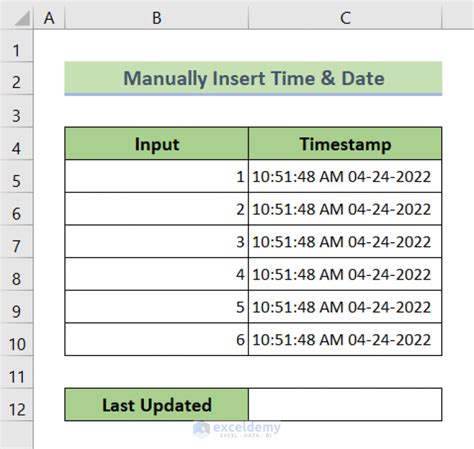Select Input cell containing 2
474x449 pixels.
coord(157,209)
